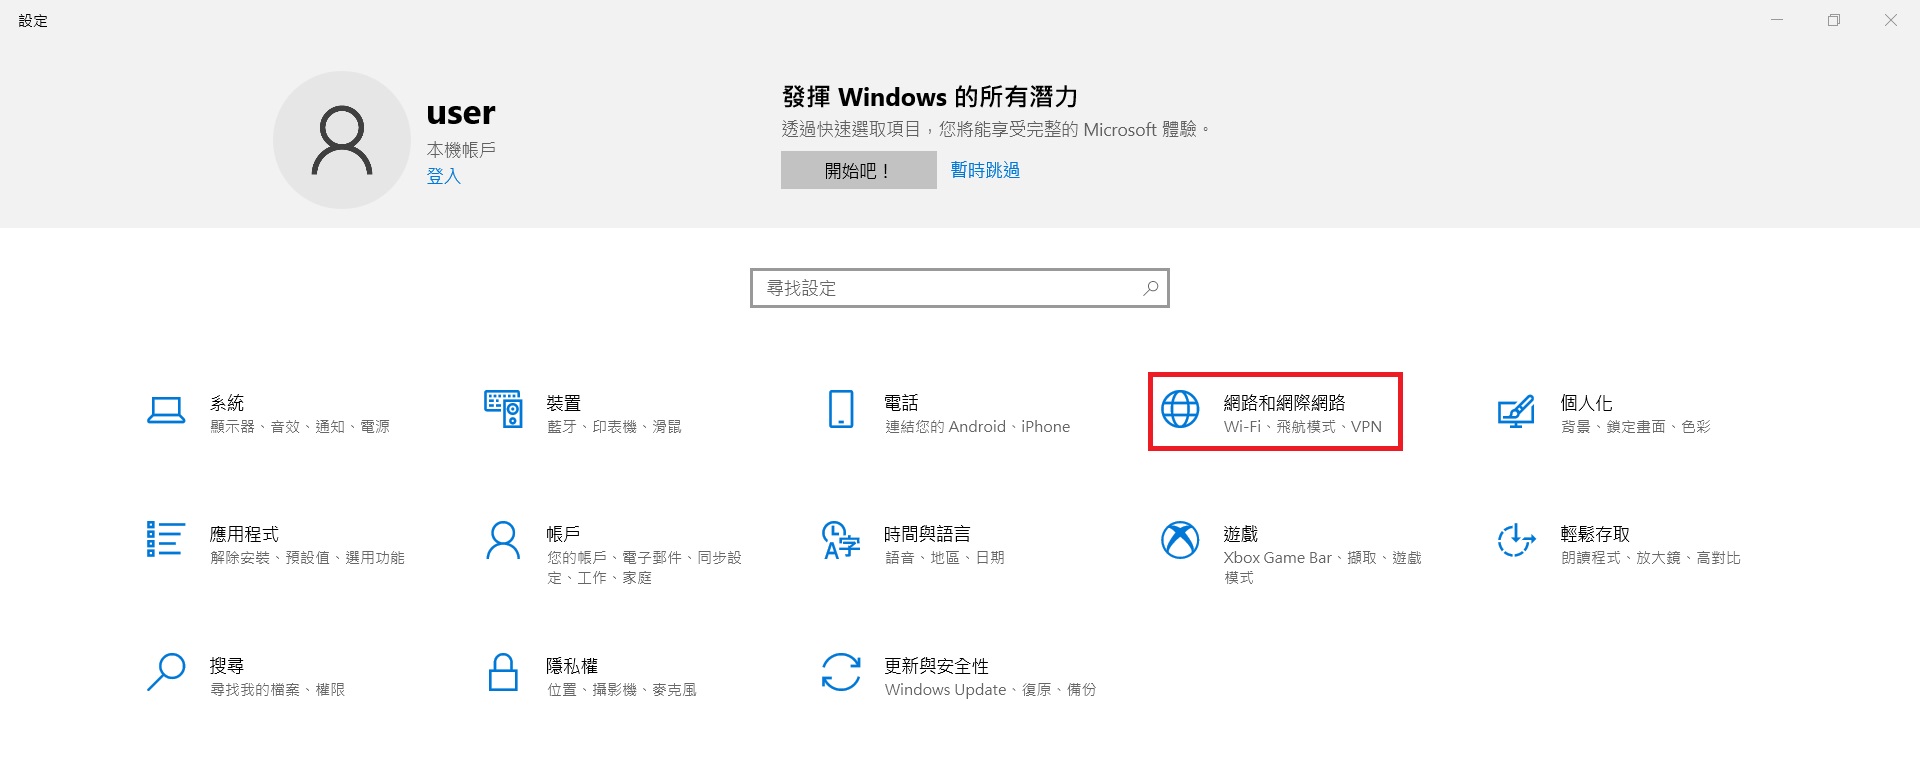Open the 個人化 paintbrush icon
The image size is (1920, 772).
pos(1516,411)
